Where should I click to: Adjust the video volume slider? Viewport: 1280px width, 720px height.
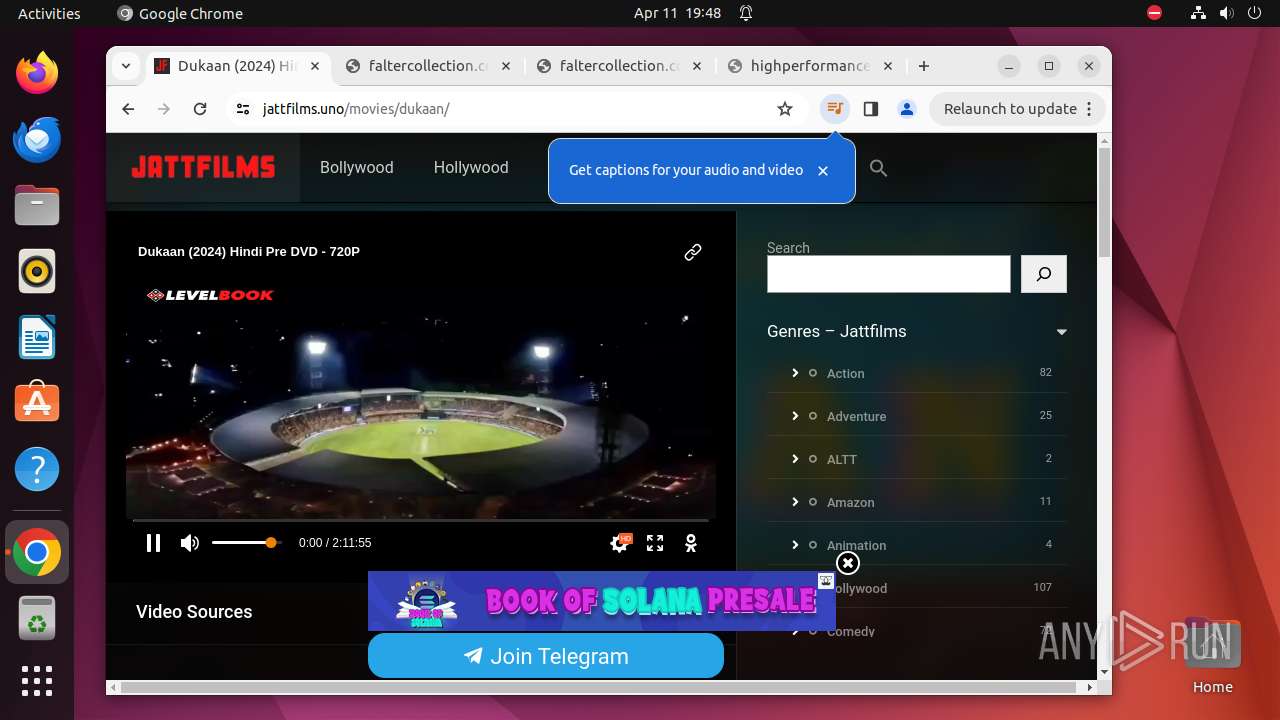246,543
